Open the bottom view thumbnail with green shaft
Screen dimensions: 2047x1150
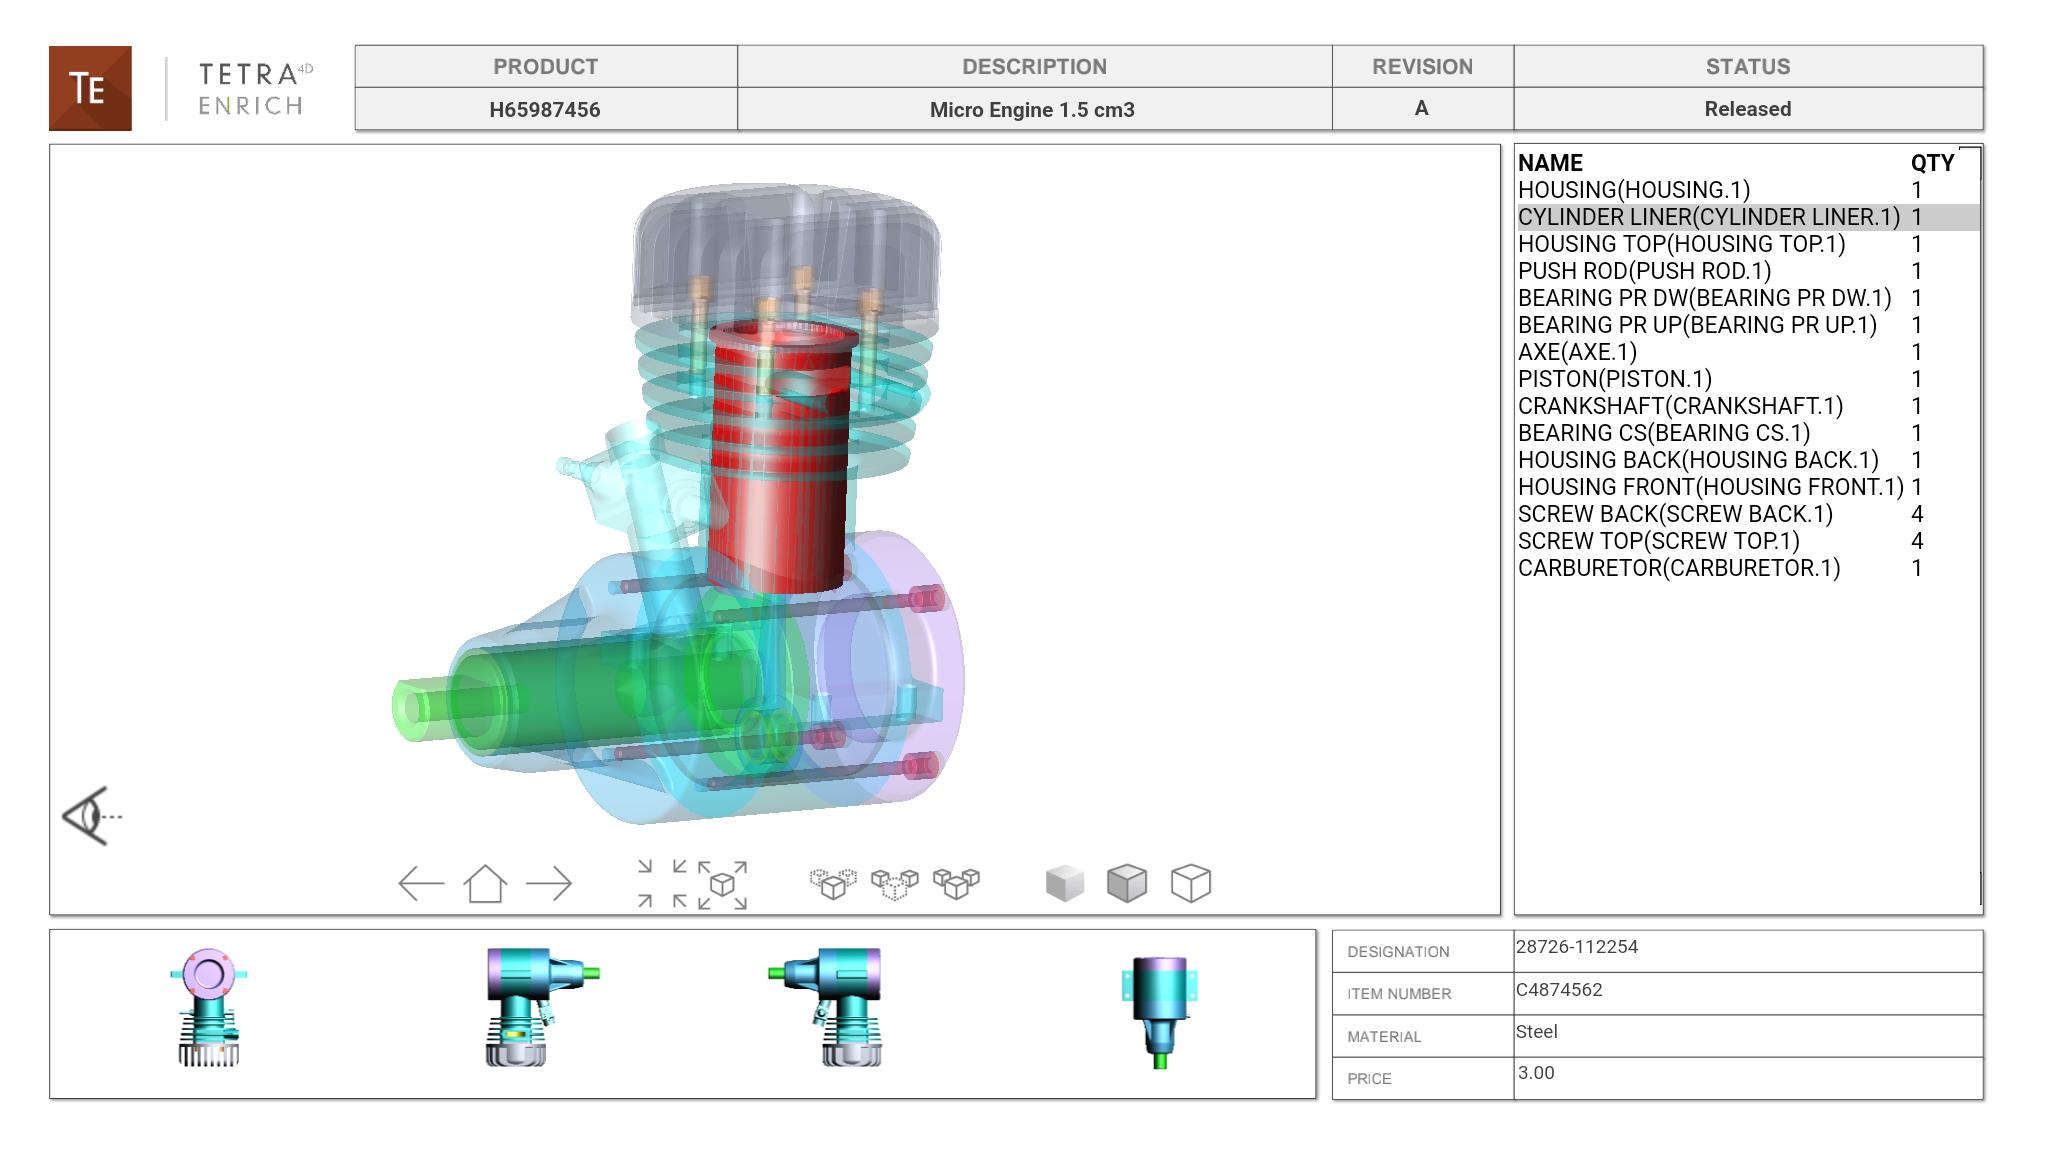point(1160,1012)
